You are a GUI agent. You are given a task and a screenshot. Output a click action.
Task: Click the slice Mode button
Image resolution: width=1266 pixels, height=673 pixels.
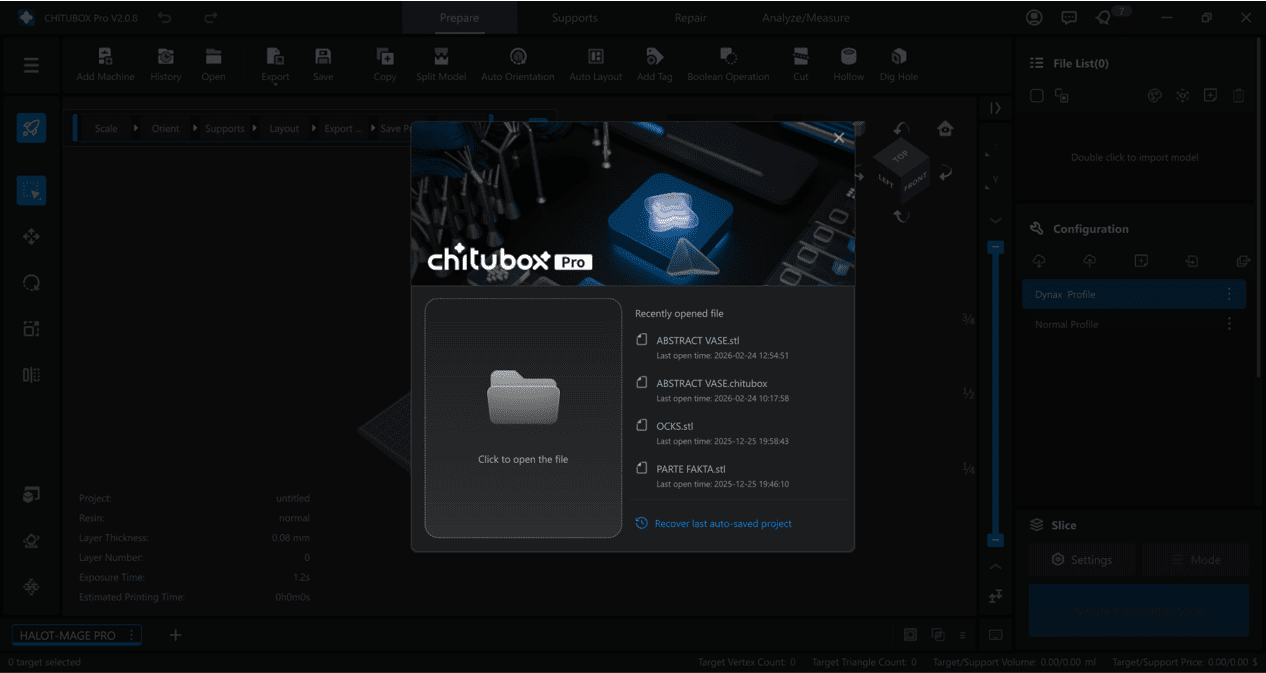pos(1196,560)
